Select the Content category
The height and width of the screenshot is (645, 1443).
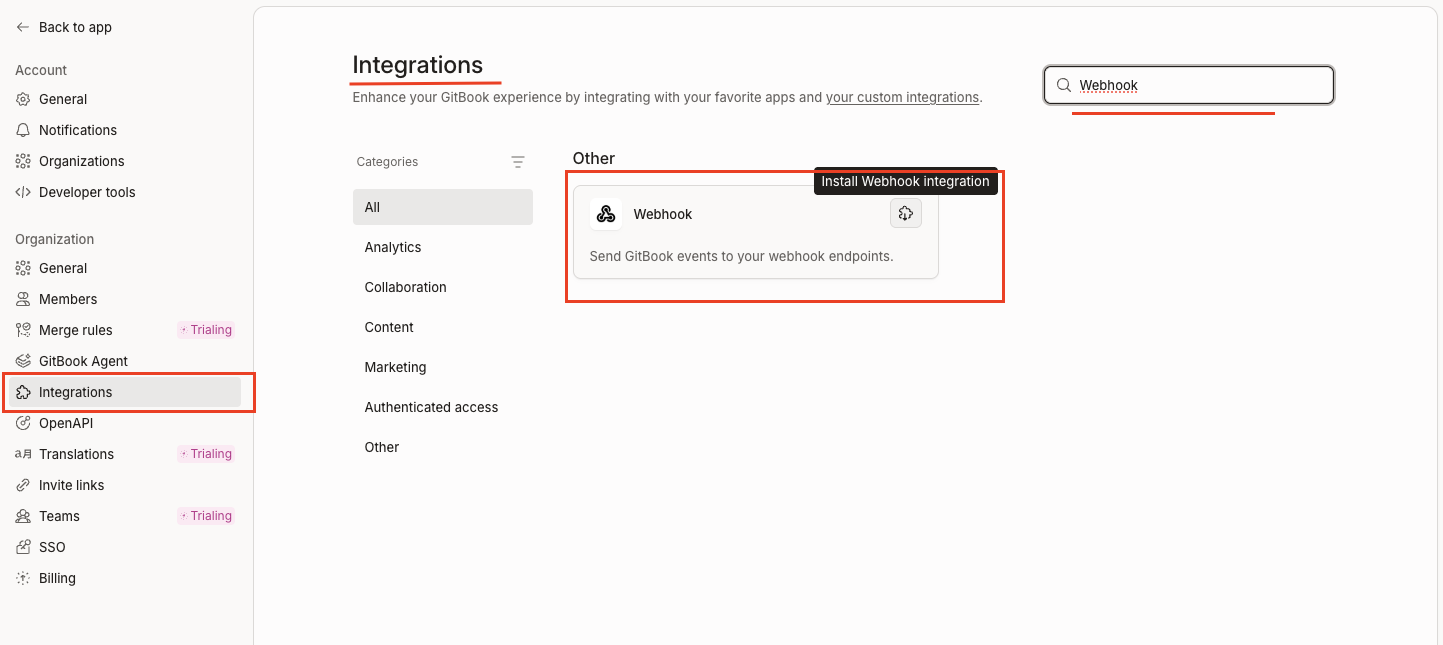click(x=443, y=327)
